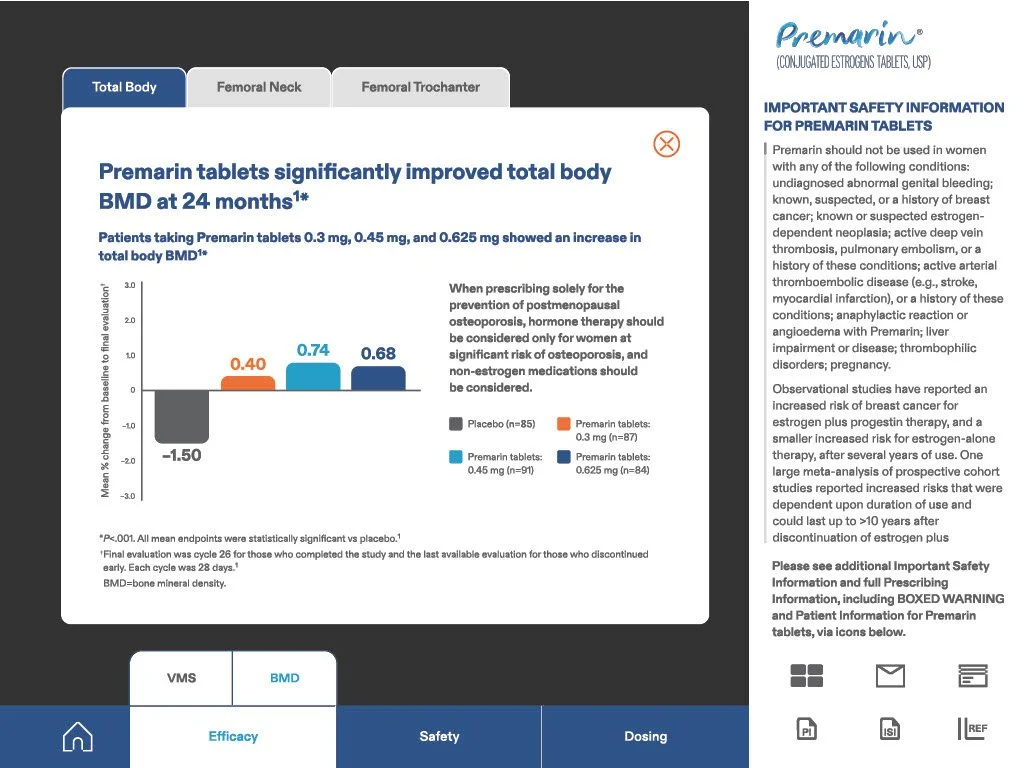Click the gray Placebo legend swatch
1024x768 pixels.
(x=456, y=424)
